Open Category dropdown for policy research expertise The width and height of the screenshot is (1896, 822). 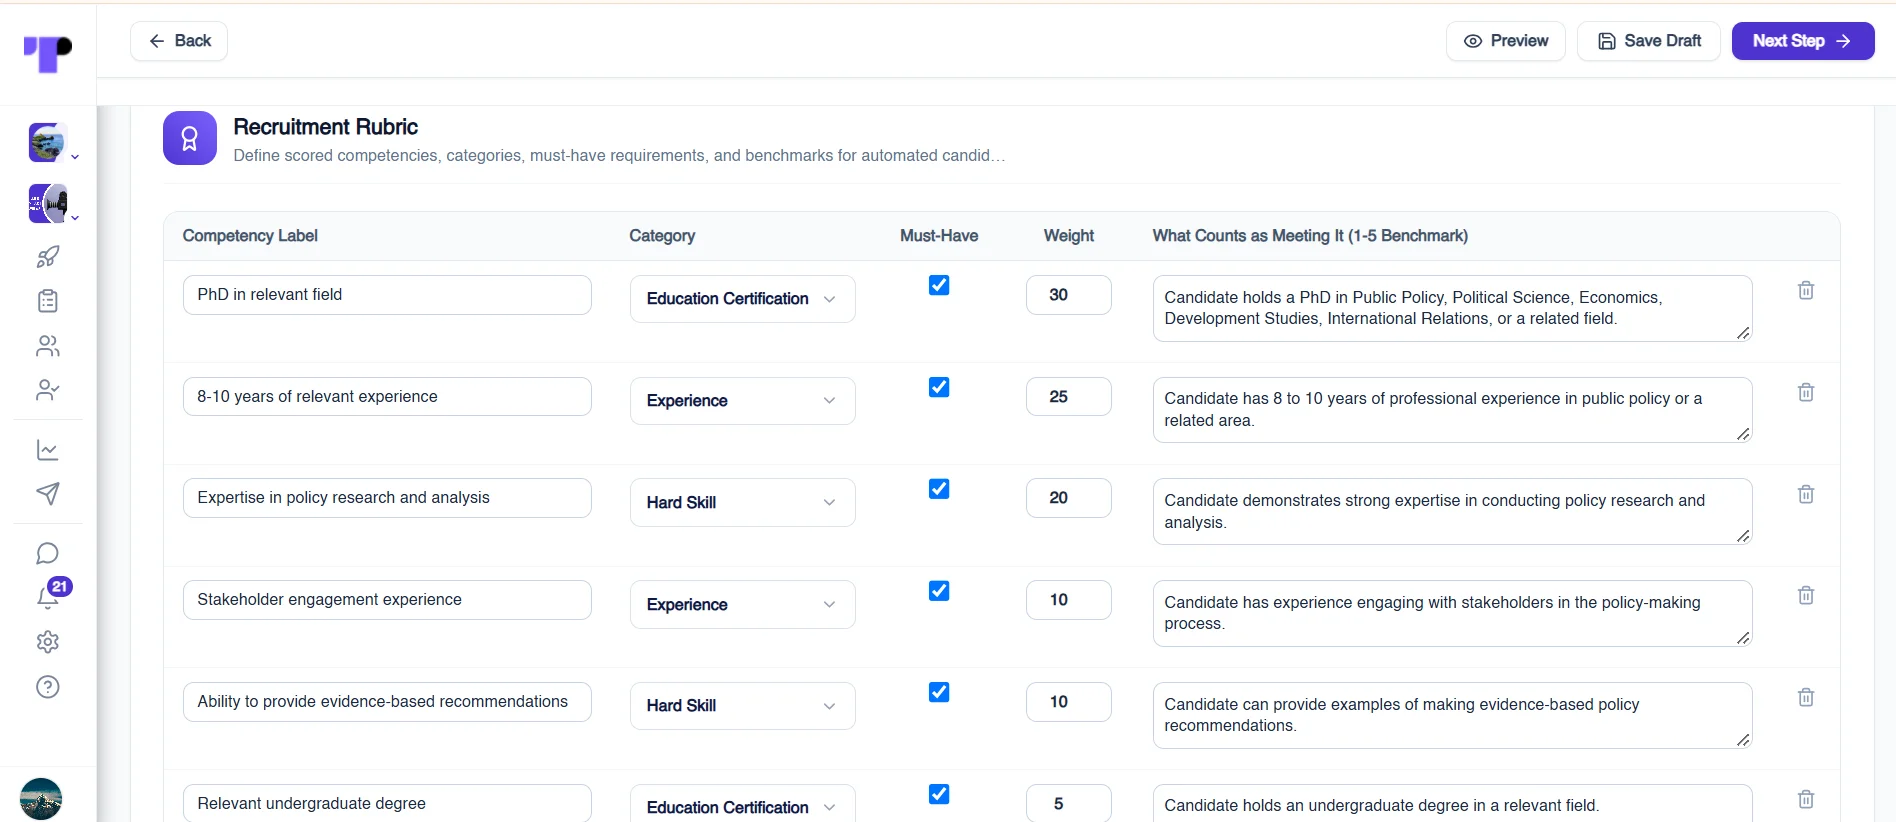(x=742, y=503)
